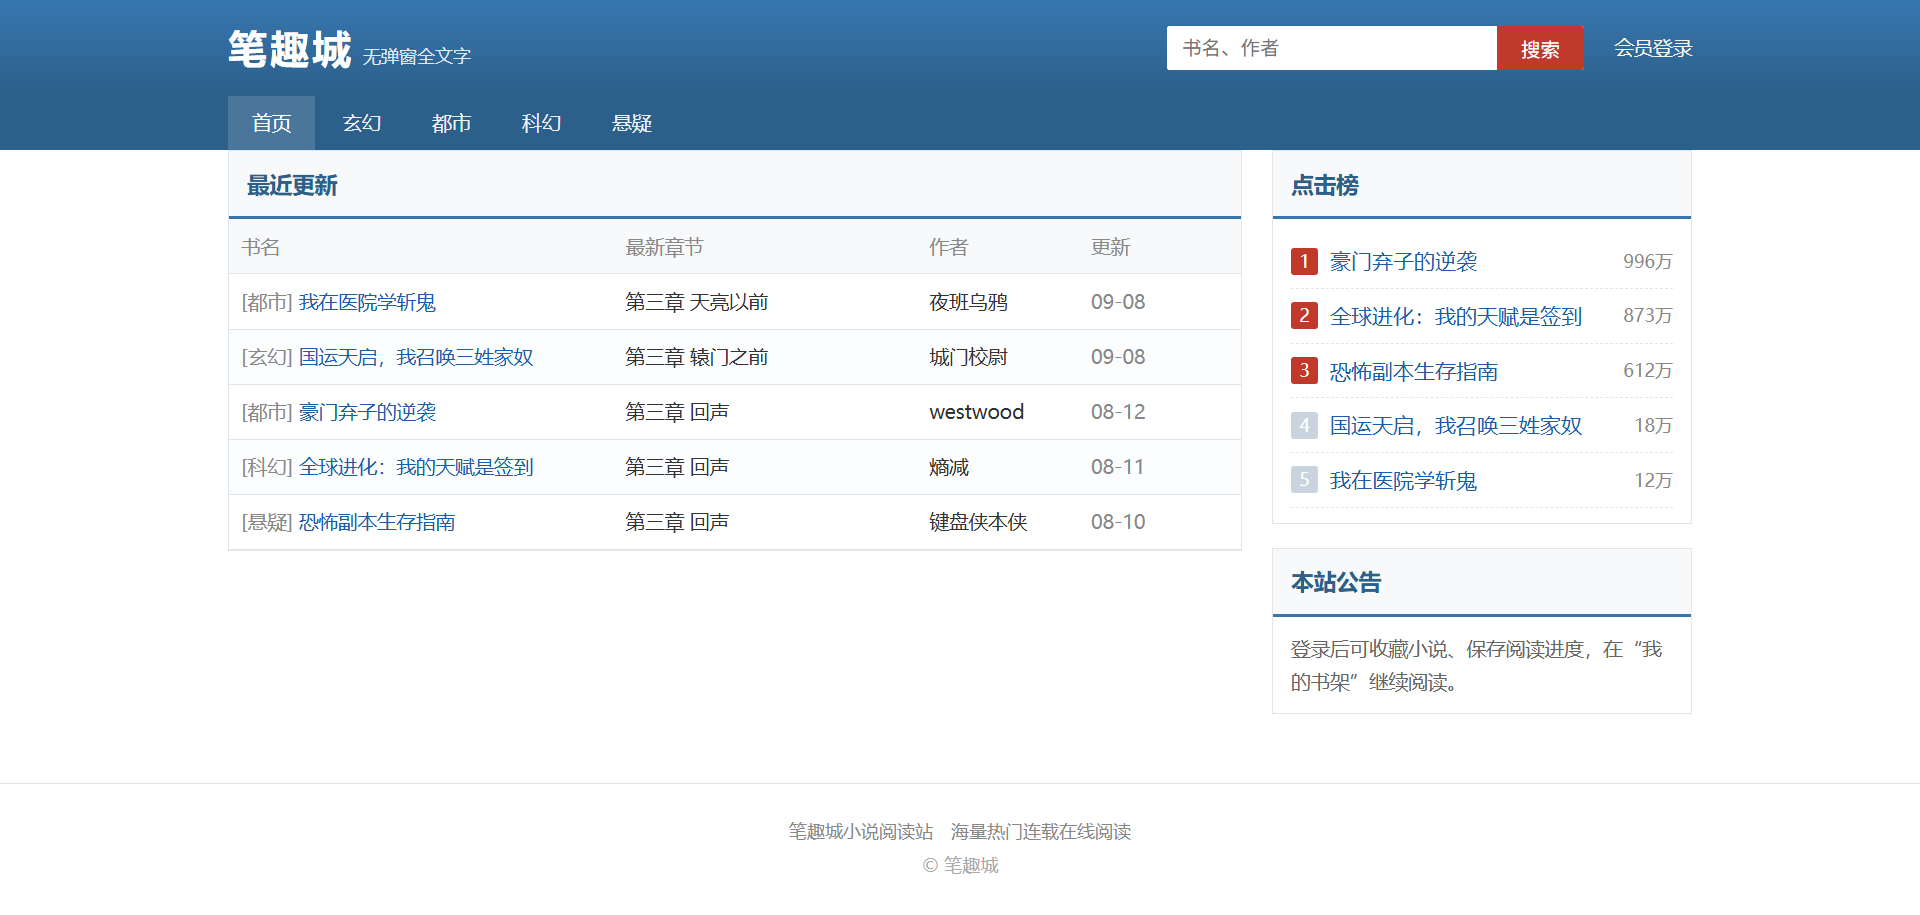Click author name 夜班乌鸦

(x=968, y=302)
